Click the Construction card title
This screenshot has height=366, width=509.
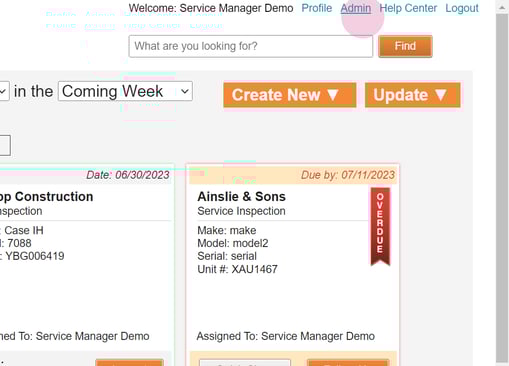click(46, 197)
